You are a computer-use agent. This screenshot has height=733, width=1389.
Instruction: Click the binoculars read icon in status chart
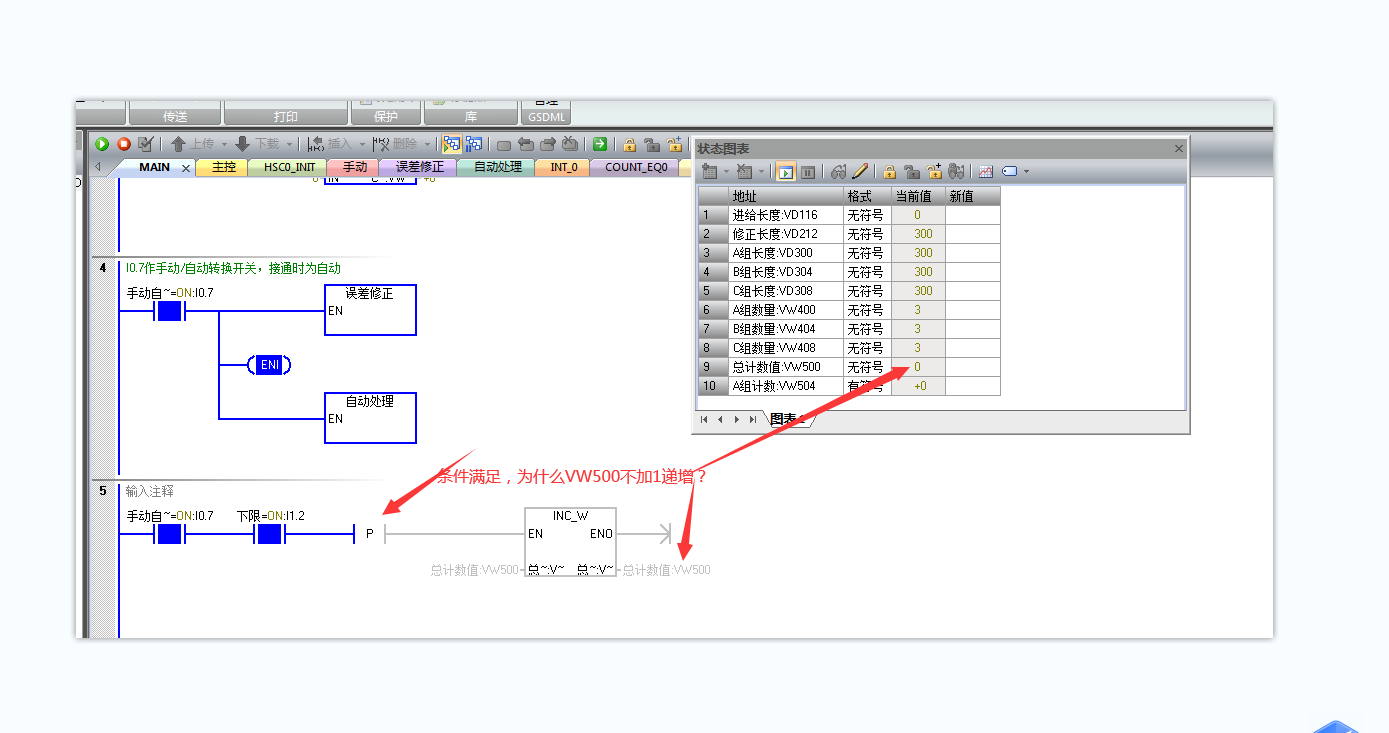coord(838,172)
